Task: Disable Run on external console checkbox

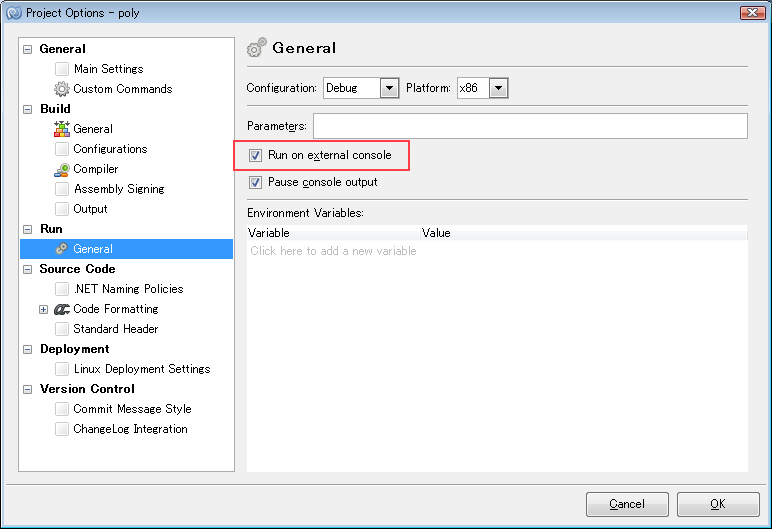Action: (255, 156)
